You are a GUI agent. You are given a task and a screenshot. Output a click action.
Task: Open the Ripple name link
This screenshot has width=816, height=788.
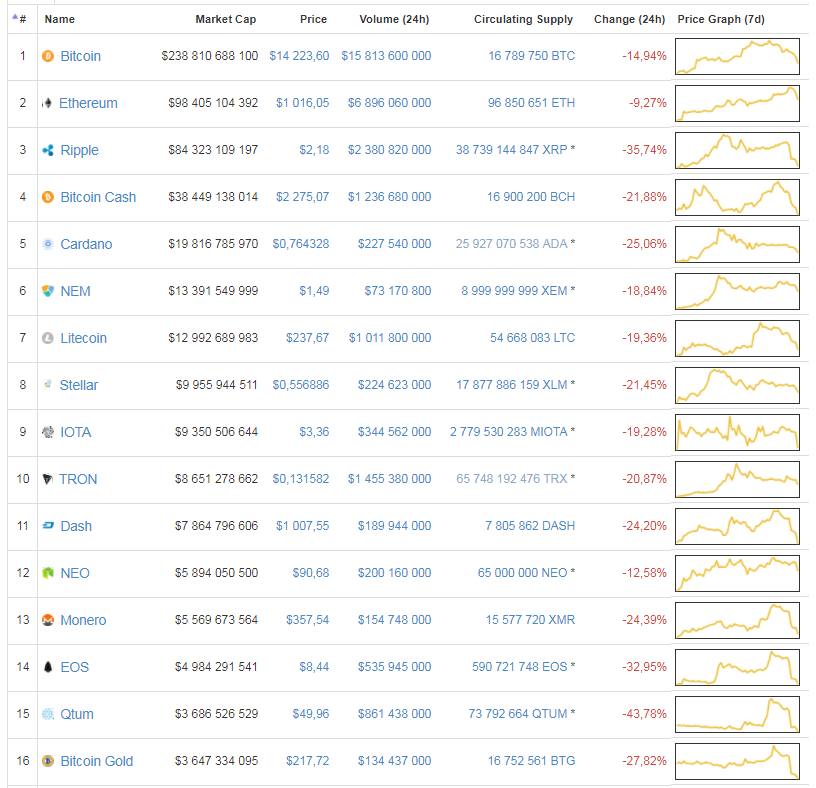pyautogui.click(x=79, y=150)
